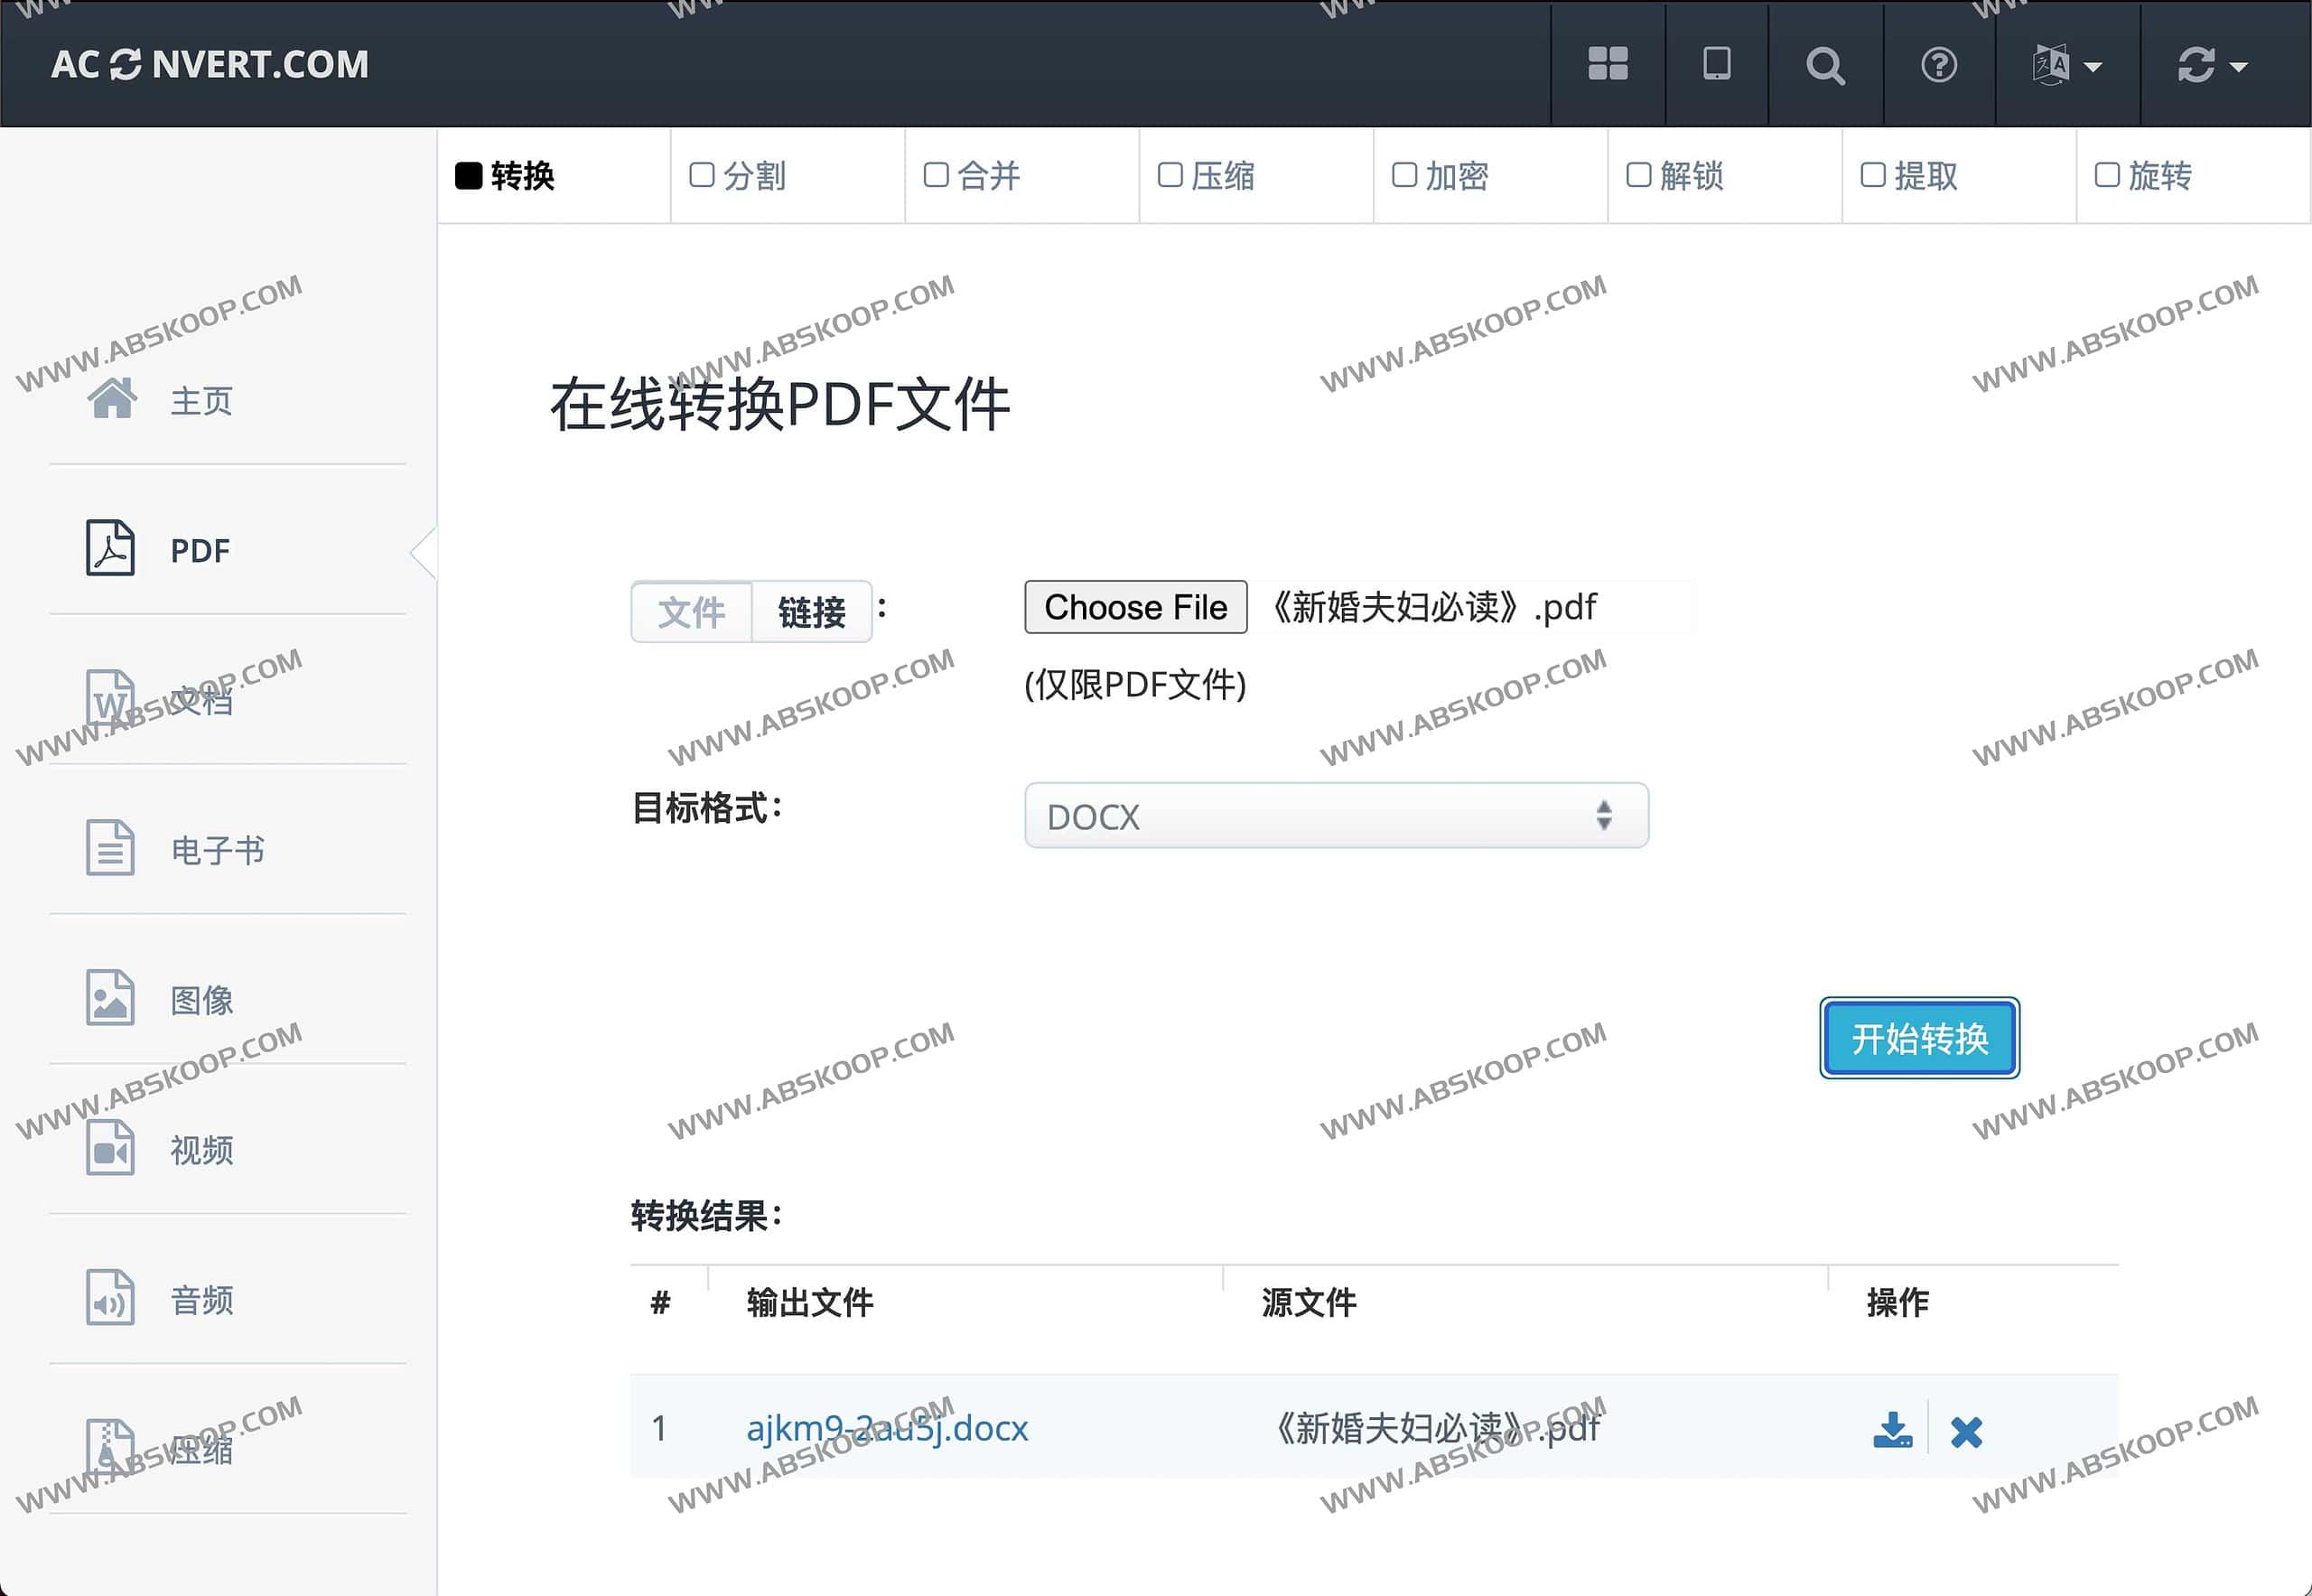Click the 开始转换 start conversion button
Viewport: 2312px width, 1596px height.
coord(1919,1038)
